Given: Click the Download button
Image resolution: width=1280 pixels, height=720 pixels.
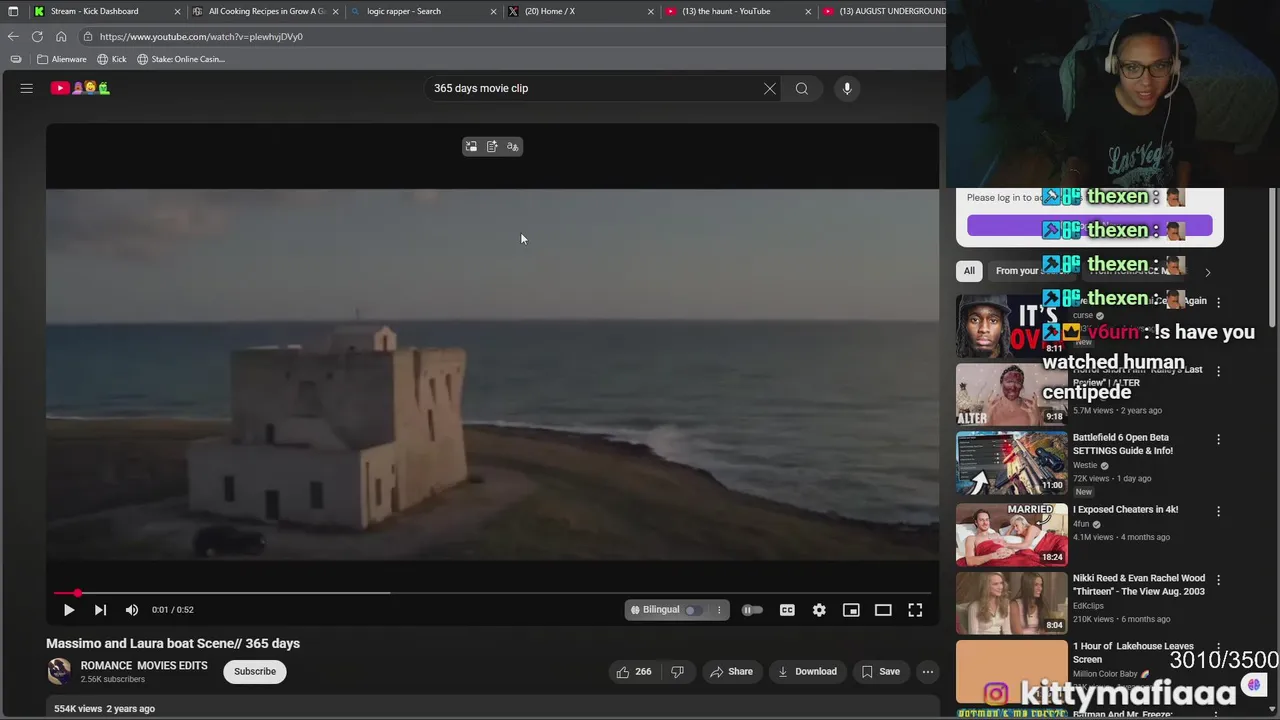Looking at the screenshot, I should (x=807, y=672).
